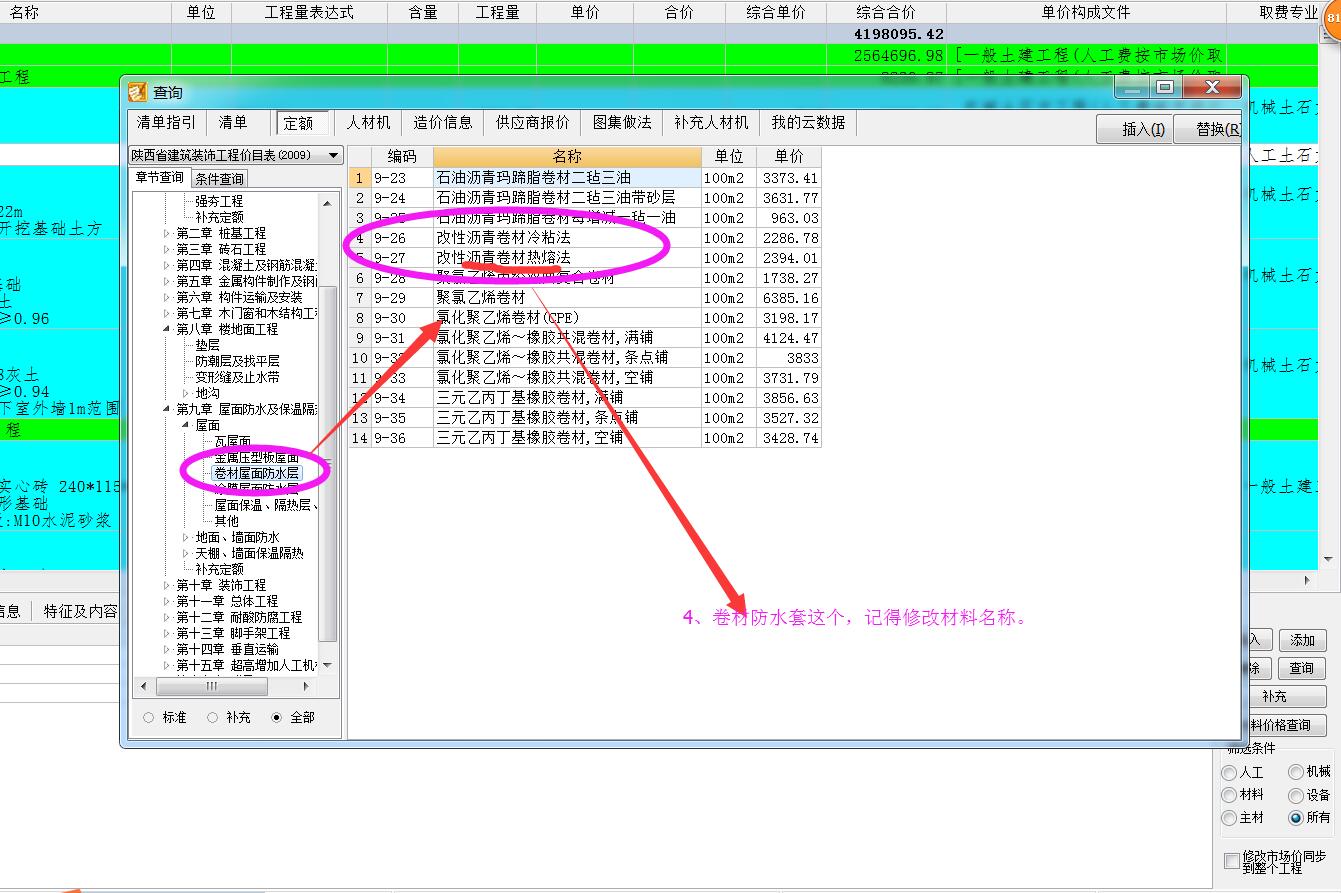Collapse 第八章 楼地面工程 node
This screenshot has width=1341, height=893.
[x=168, y=329]
